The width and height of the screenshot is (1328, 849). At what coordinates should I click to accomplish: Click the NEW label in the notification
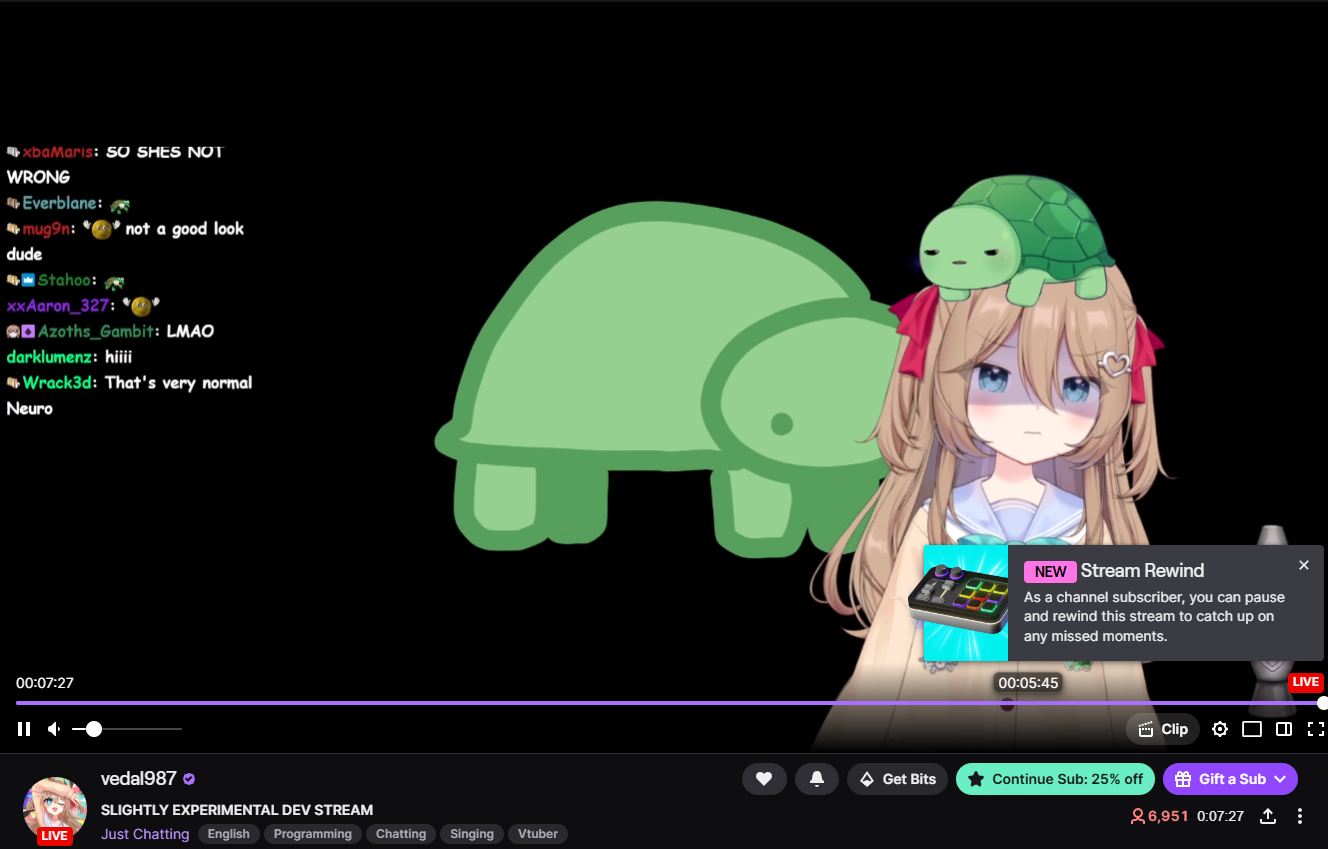[x=1050, y=572]
